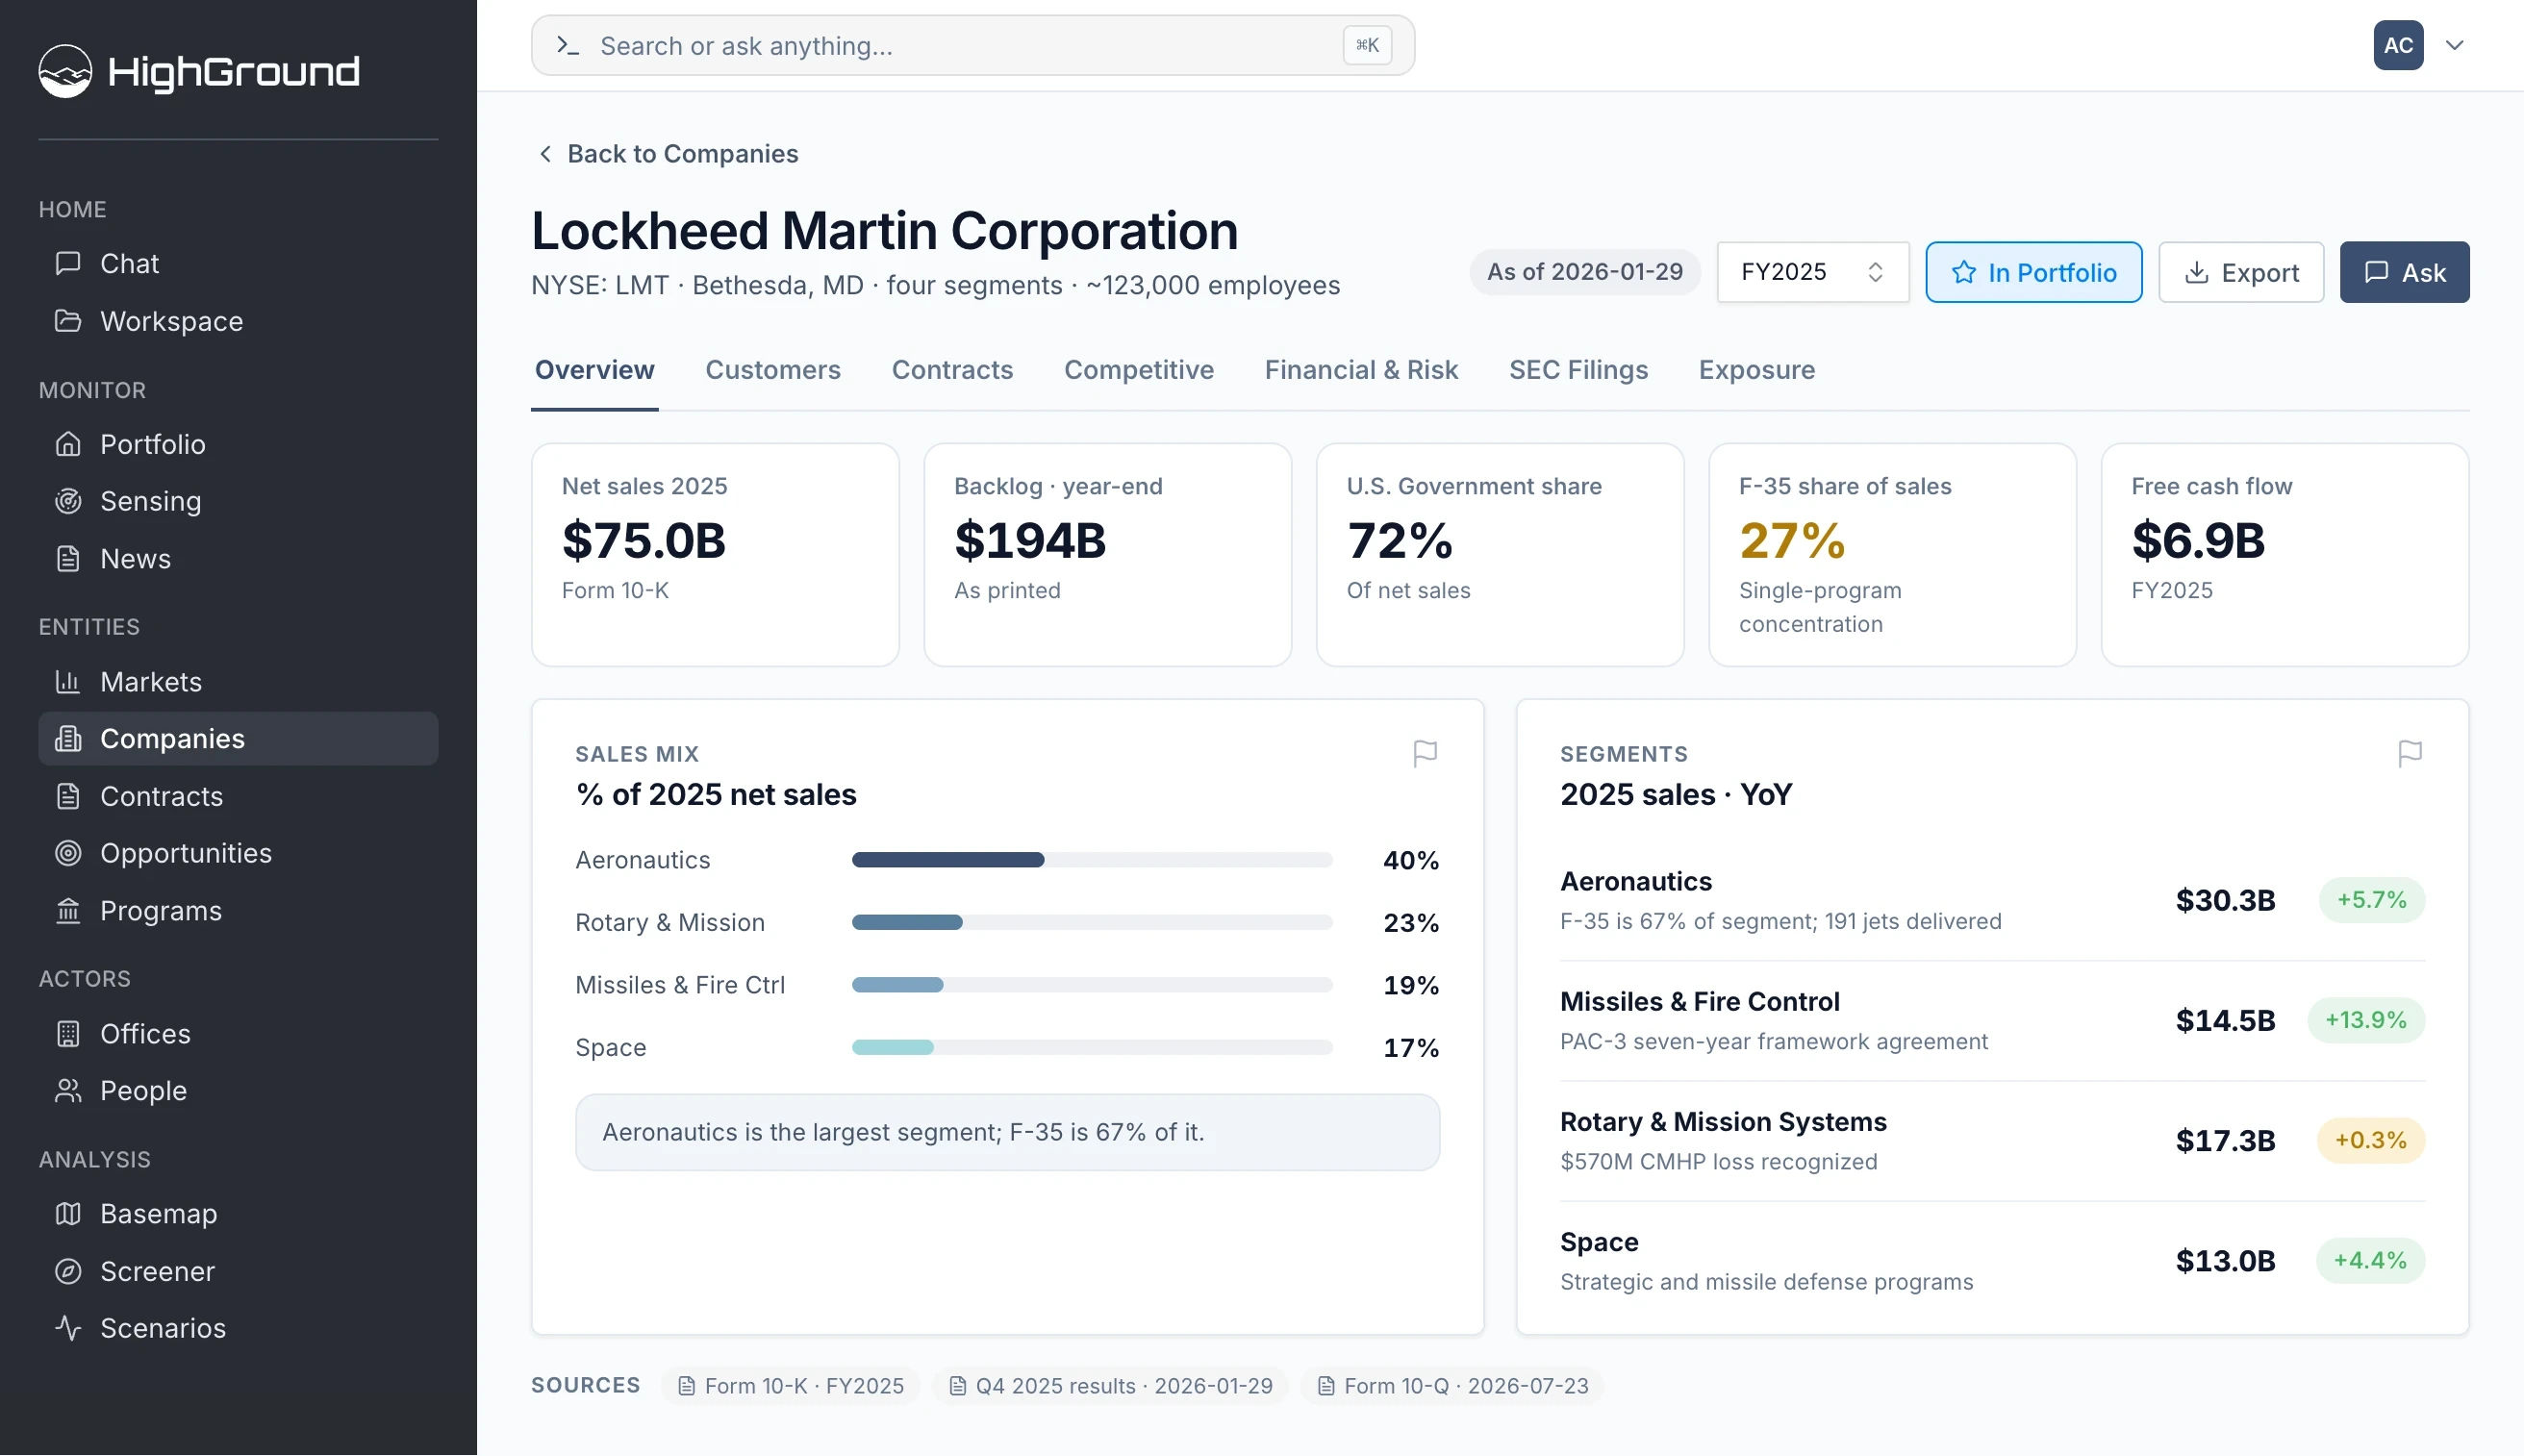Open the Sensing radar icon
The image size is (2524, 1456).
tap(68, 501)
